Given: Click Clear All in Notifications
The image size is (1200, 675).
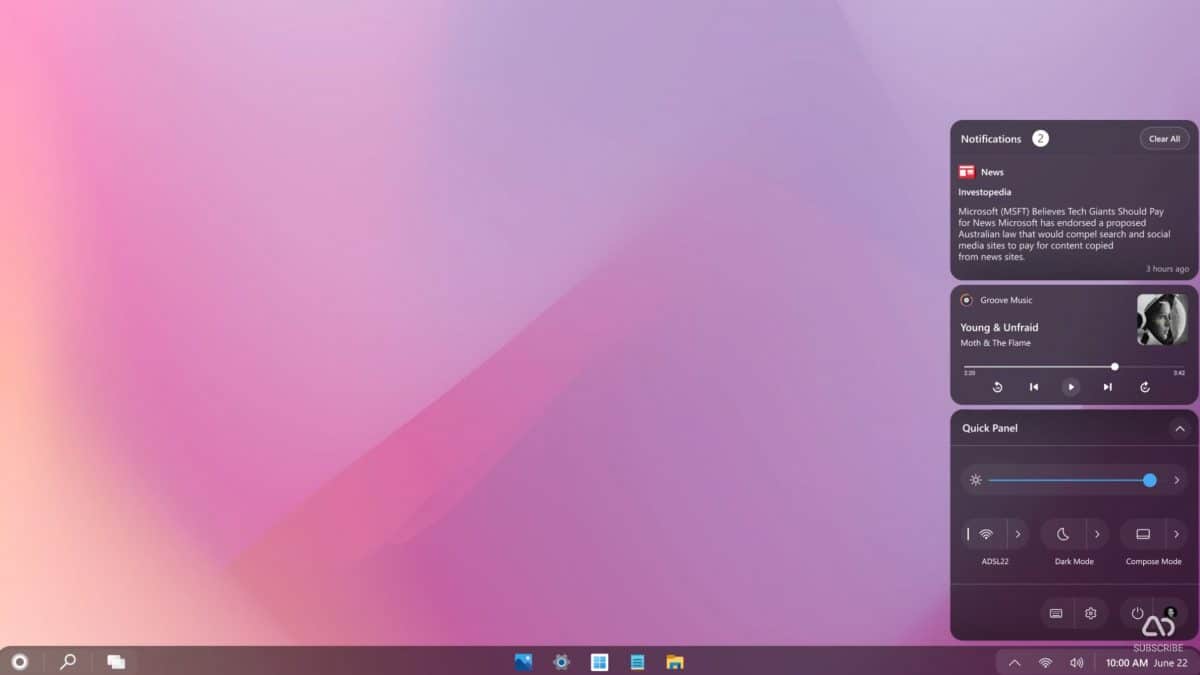Looking at the screenshot, I should click(x=1164, y=138).
